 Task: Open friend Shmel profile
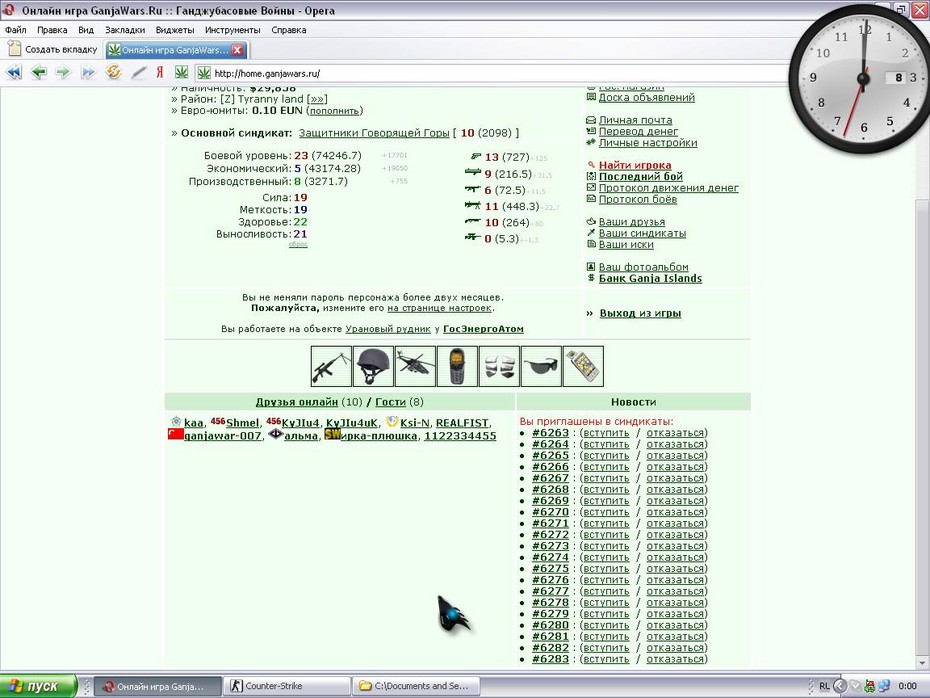pos(242,422)
